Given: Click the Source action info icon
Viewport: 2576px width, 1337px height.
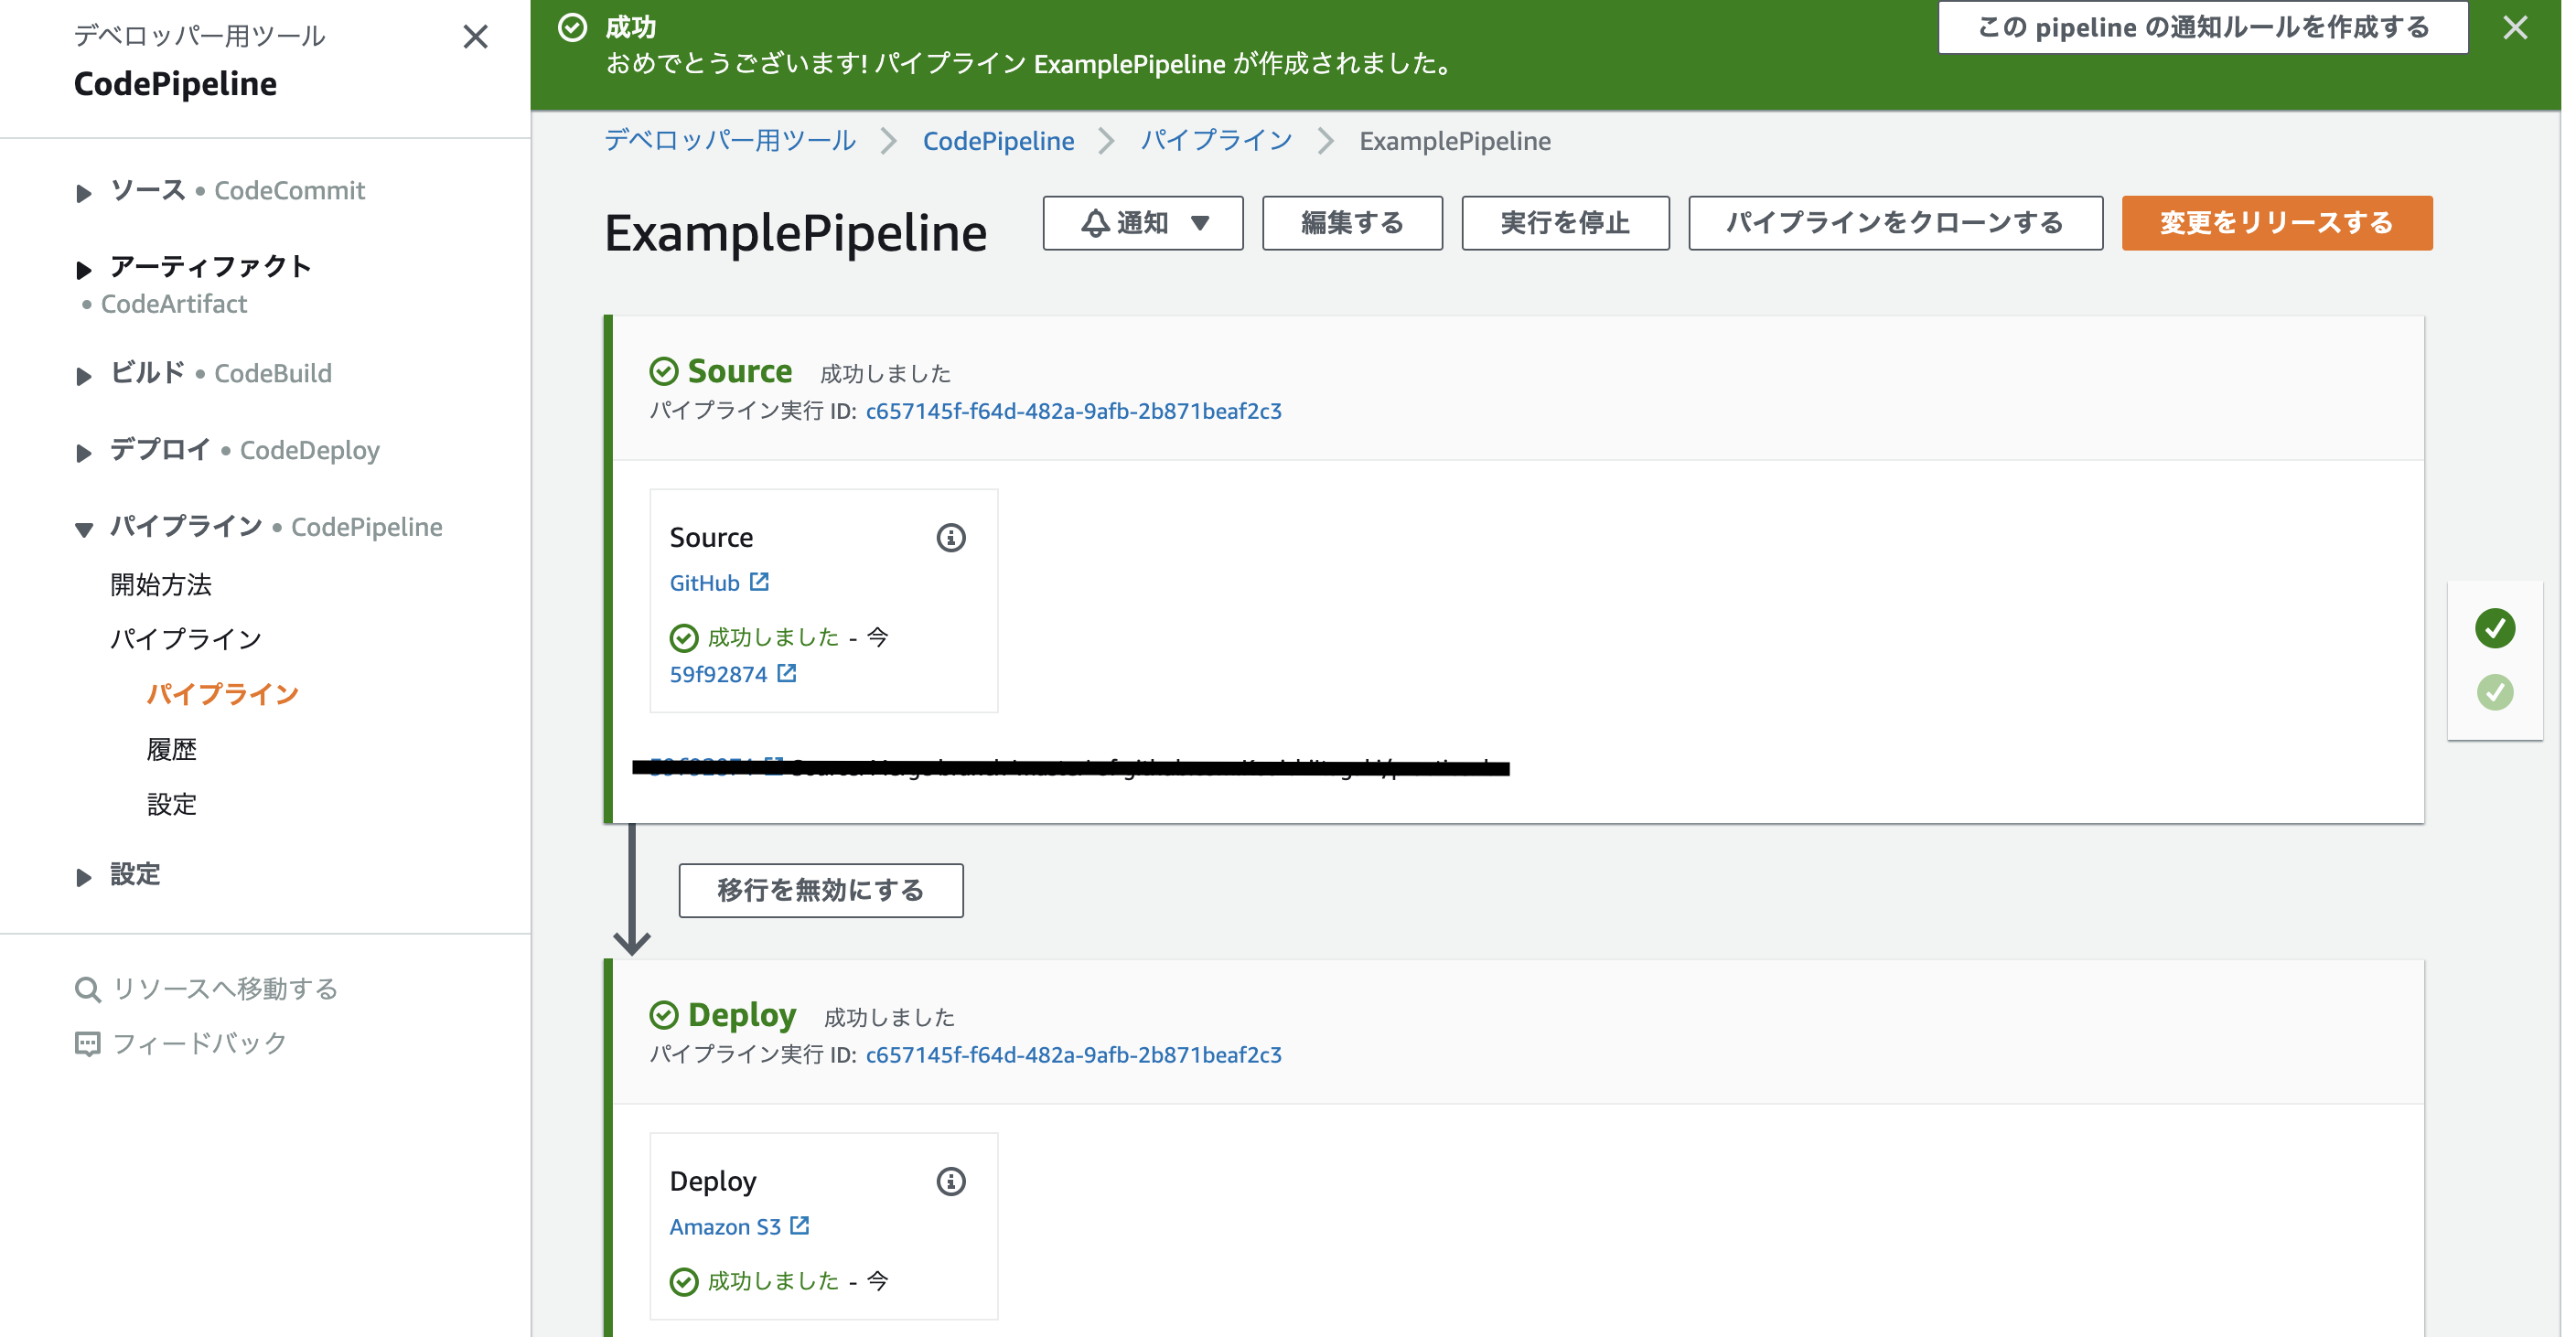Looking at the screenshot, I should [x=950, y=538].
